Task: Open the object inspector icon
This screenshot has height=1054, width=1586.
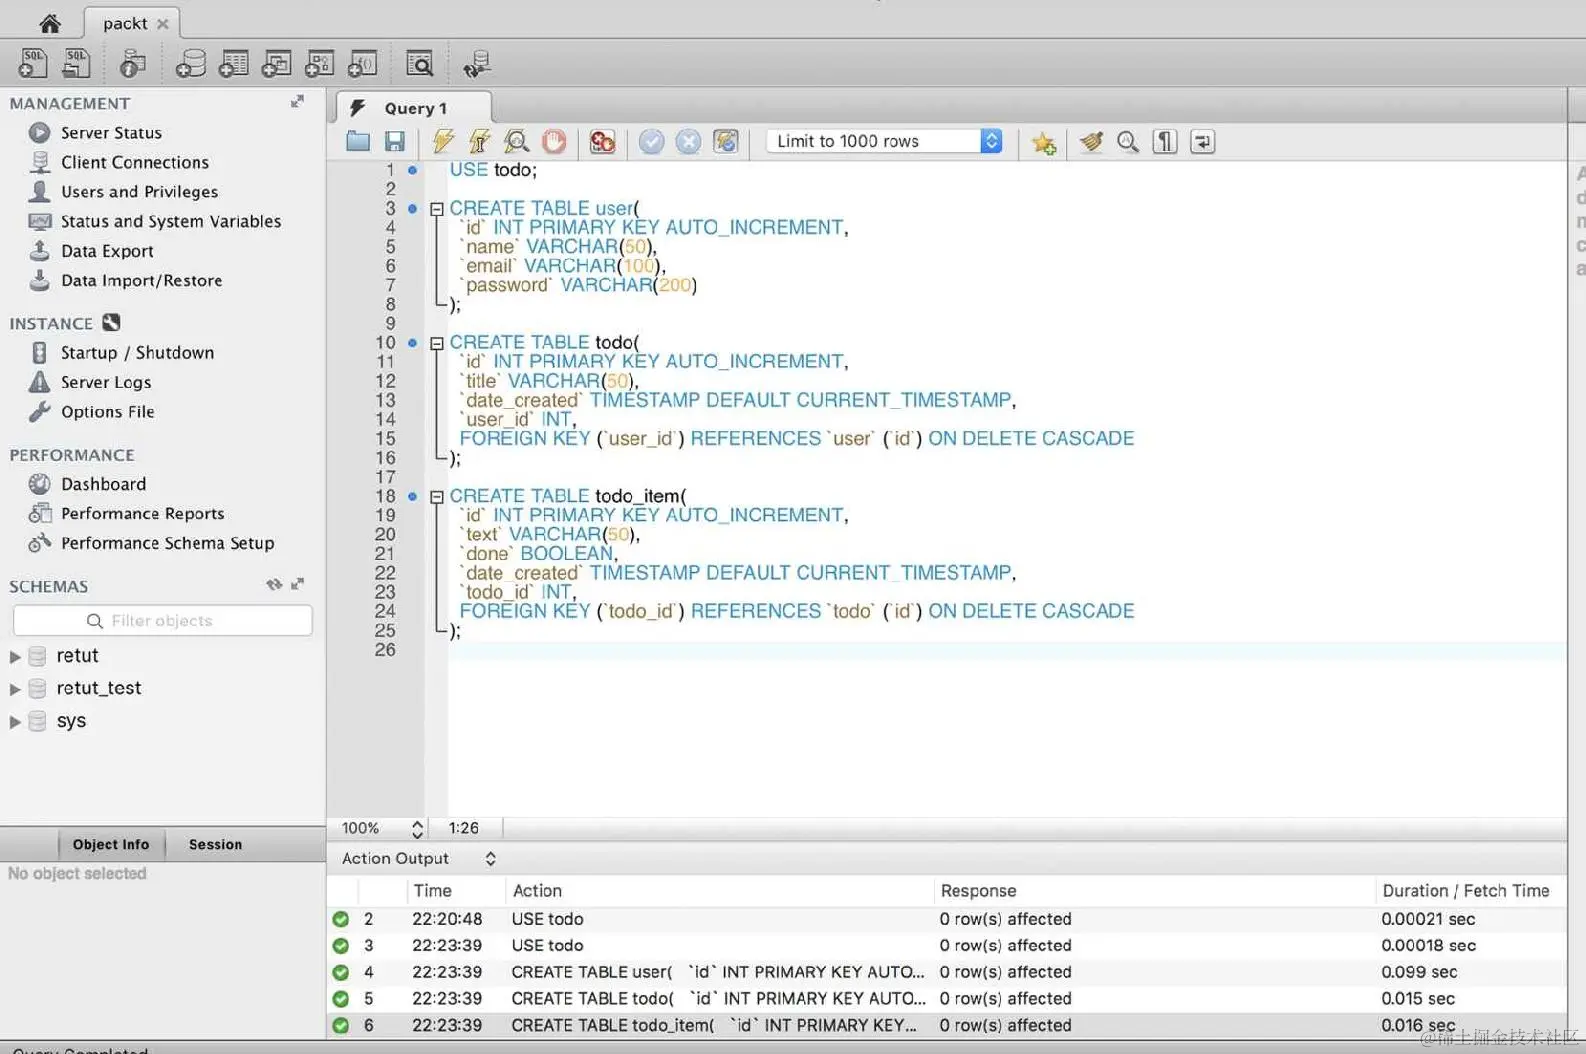Action: pyautogui.click(x=132, y=64)
